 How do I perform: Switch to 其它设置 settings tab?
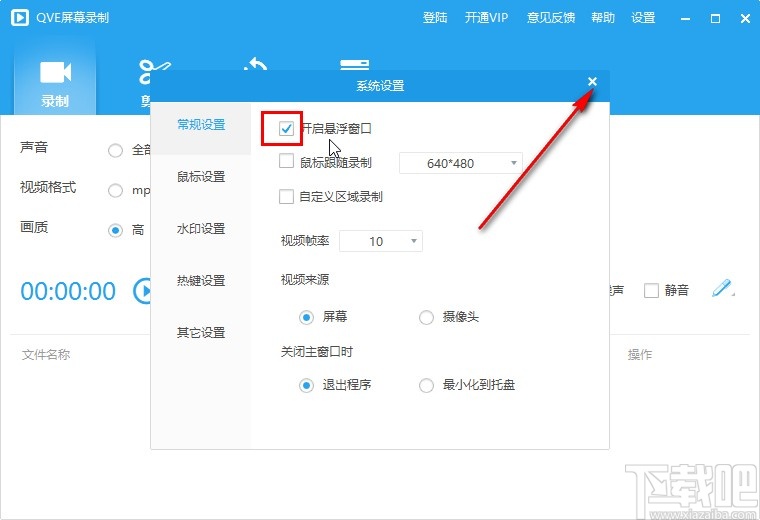click(201, 333)
